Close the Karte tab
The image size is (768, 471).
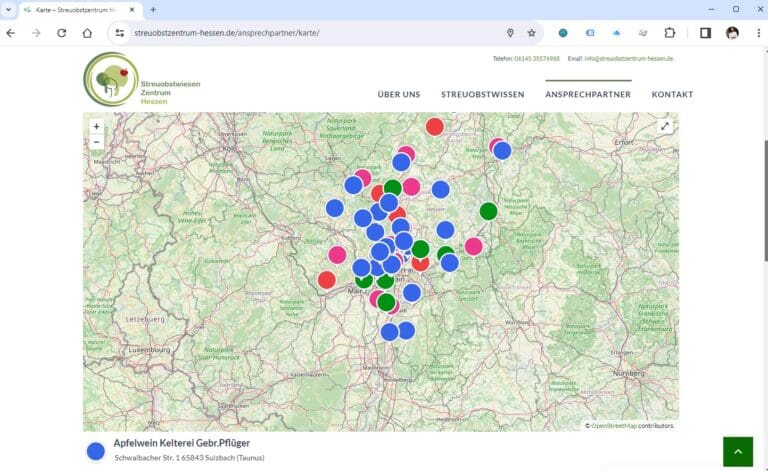(x=132, y=9)
